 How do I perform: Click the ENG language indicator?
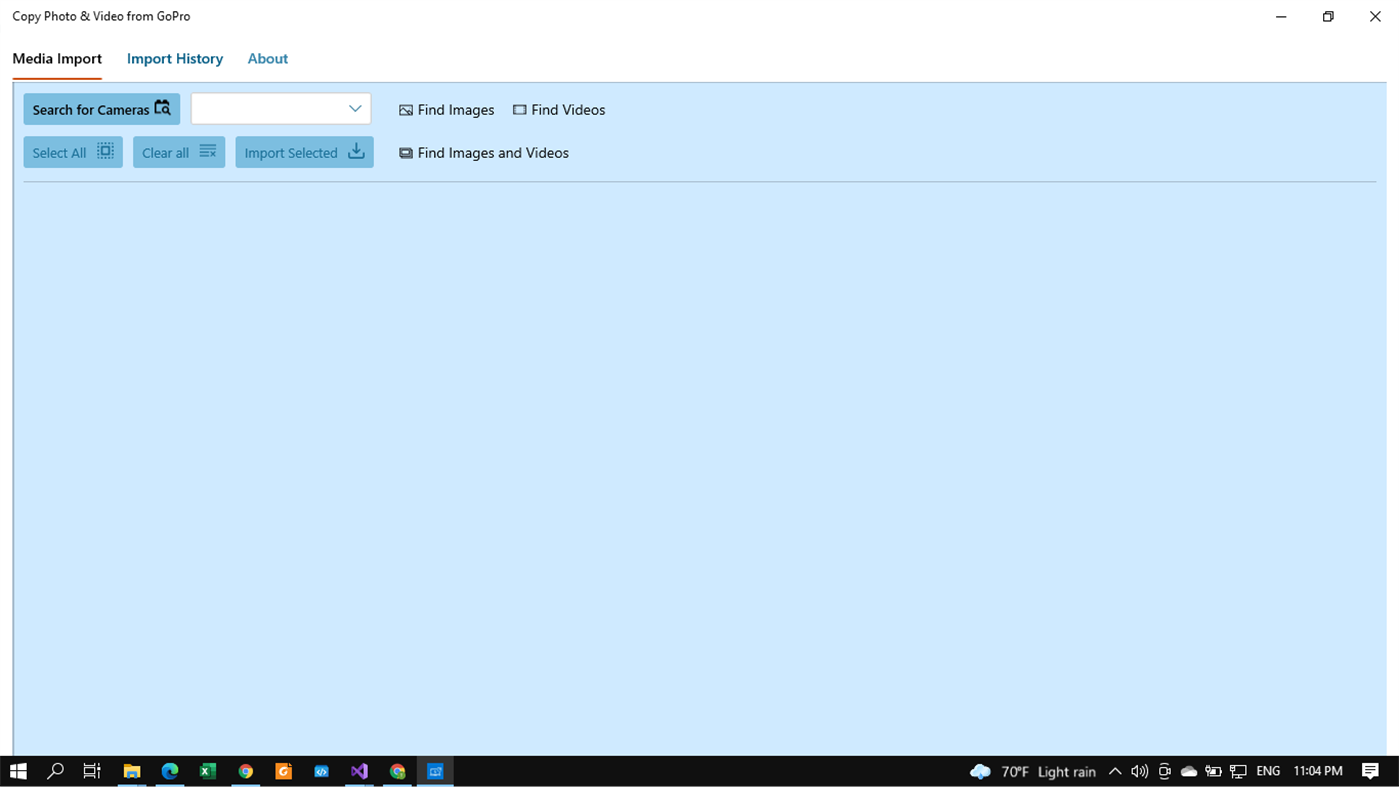pos(1268,771)
